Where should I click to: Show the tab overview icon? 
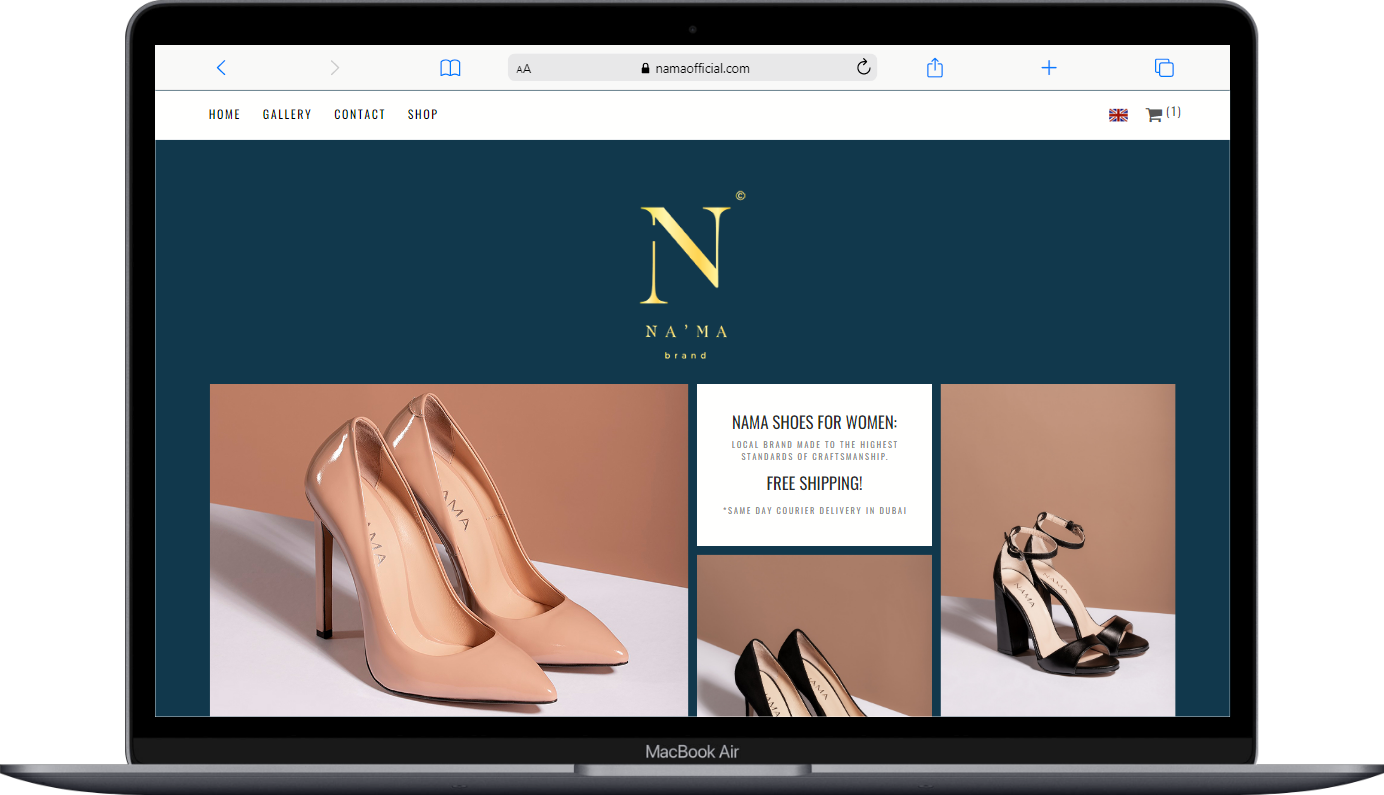(x=1163, y=68)
